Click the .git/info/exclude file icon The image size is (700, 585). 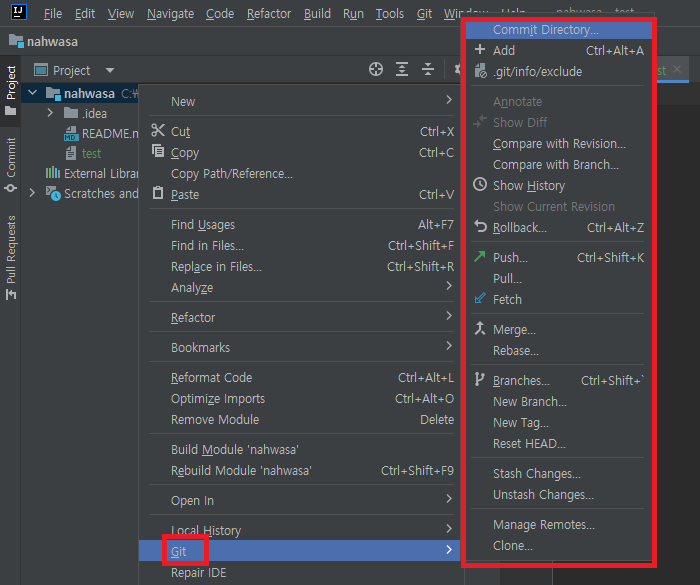[x=480, y=71]
